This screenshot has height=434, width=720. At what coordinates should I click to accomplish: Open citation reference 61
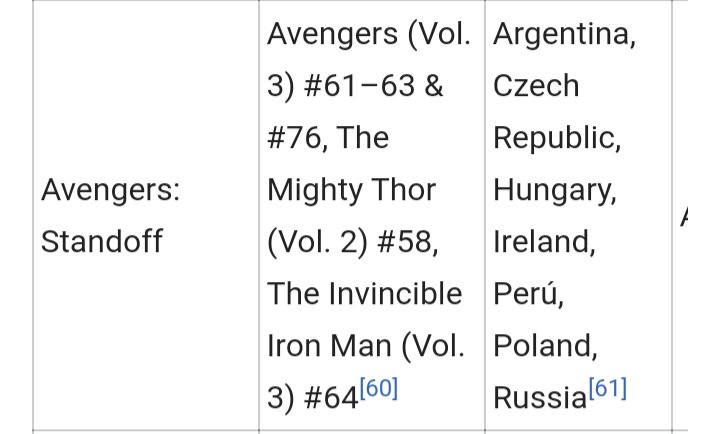pyautogui.click(x=608, y=389)
